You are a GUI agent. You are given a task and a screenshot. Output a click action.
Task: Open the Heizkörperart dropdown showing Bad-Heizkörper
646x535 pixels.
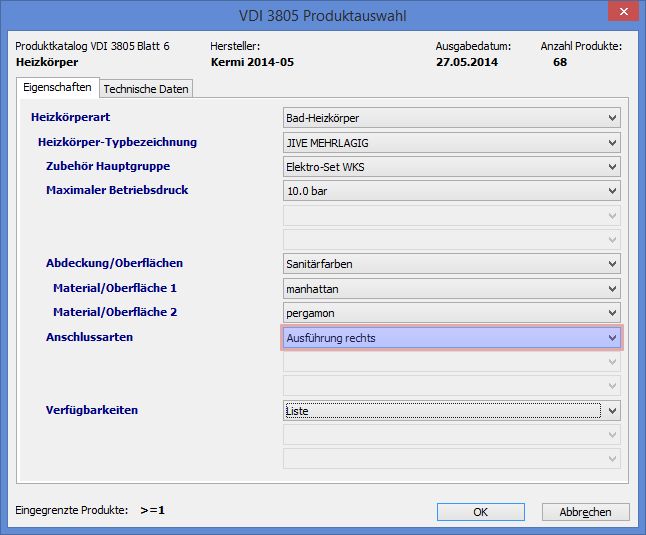[452, 118]
